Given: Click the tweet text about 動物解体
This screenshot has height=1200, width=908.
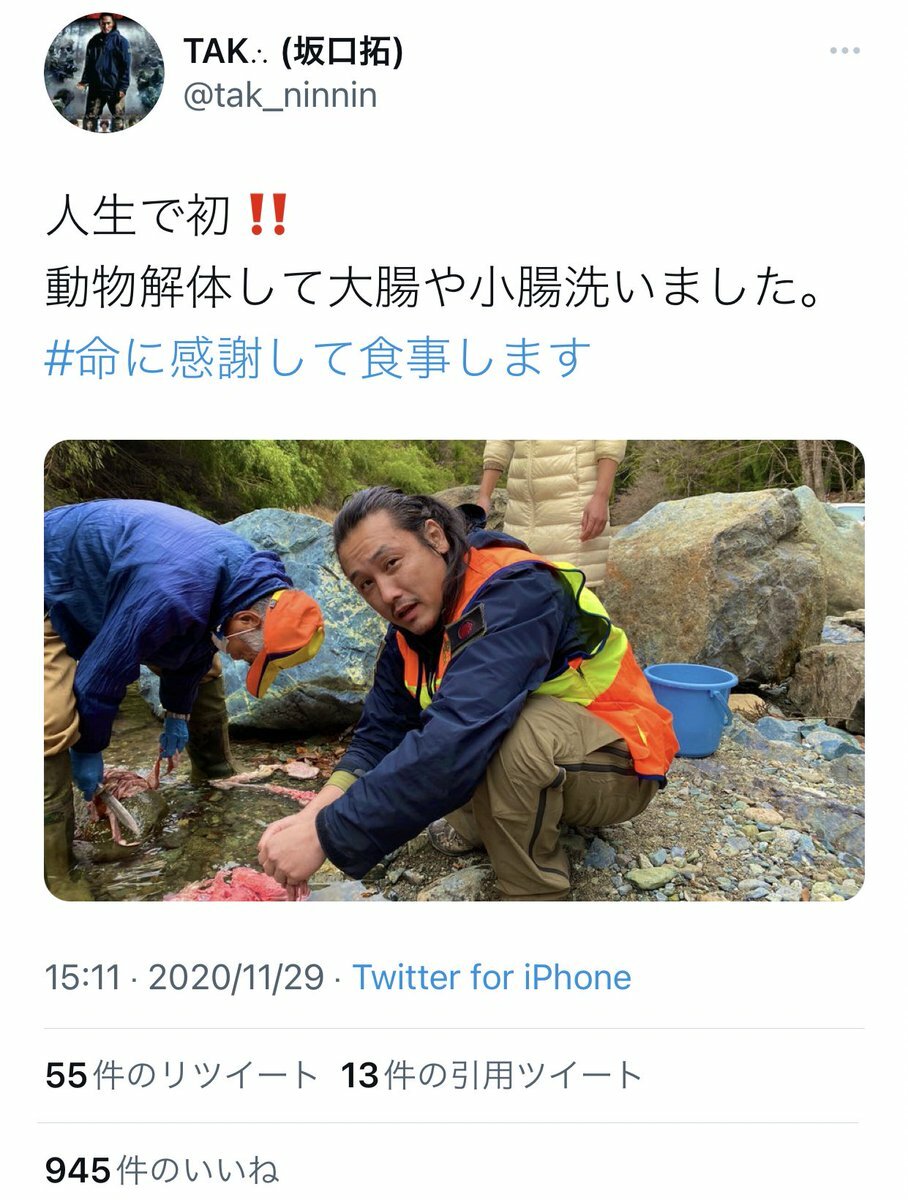Looking at the screenshot, I should [435, 288].
